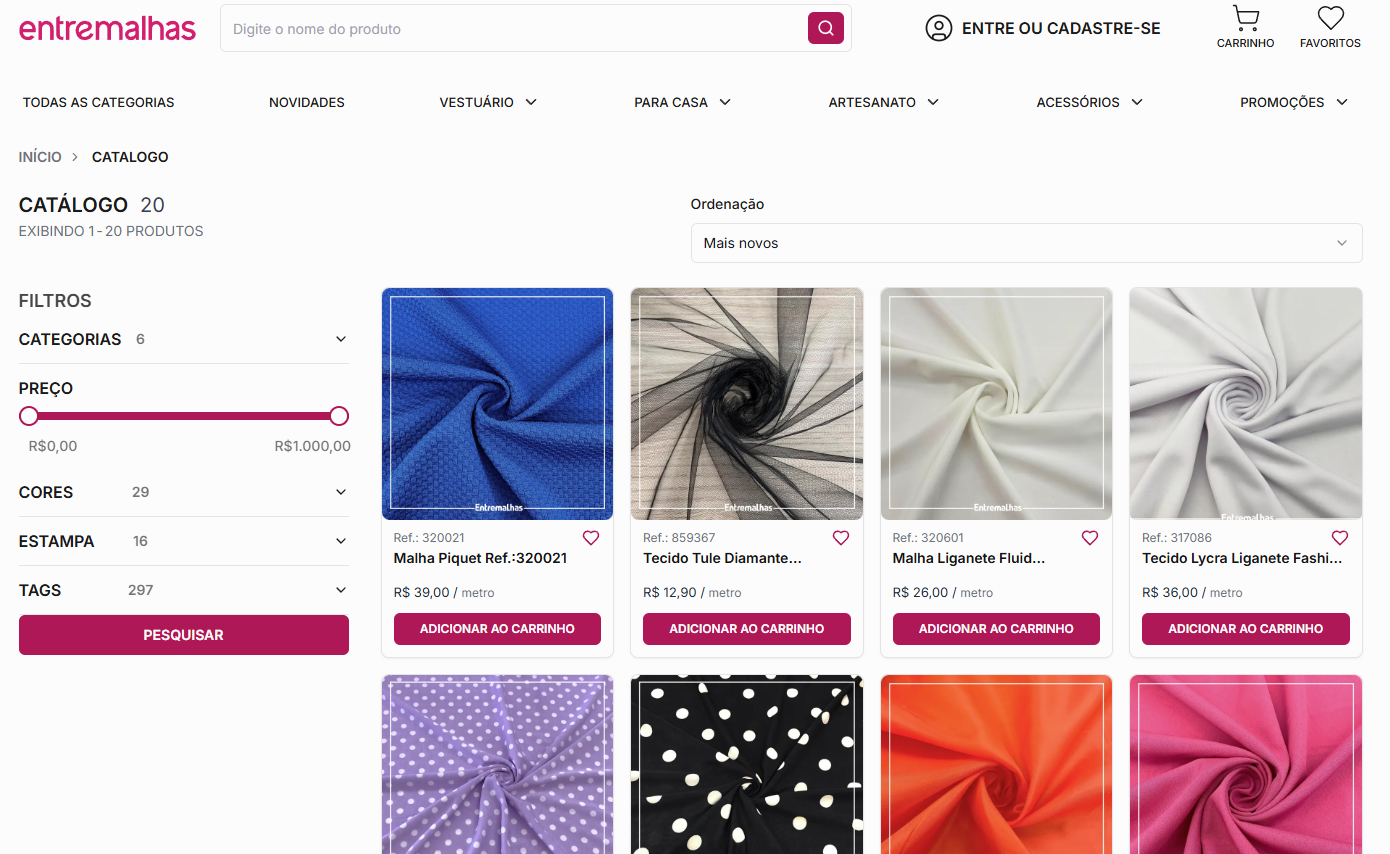
Task: Expand the Categorias filter
Action: tap(184, 339)
